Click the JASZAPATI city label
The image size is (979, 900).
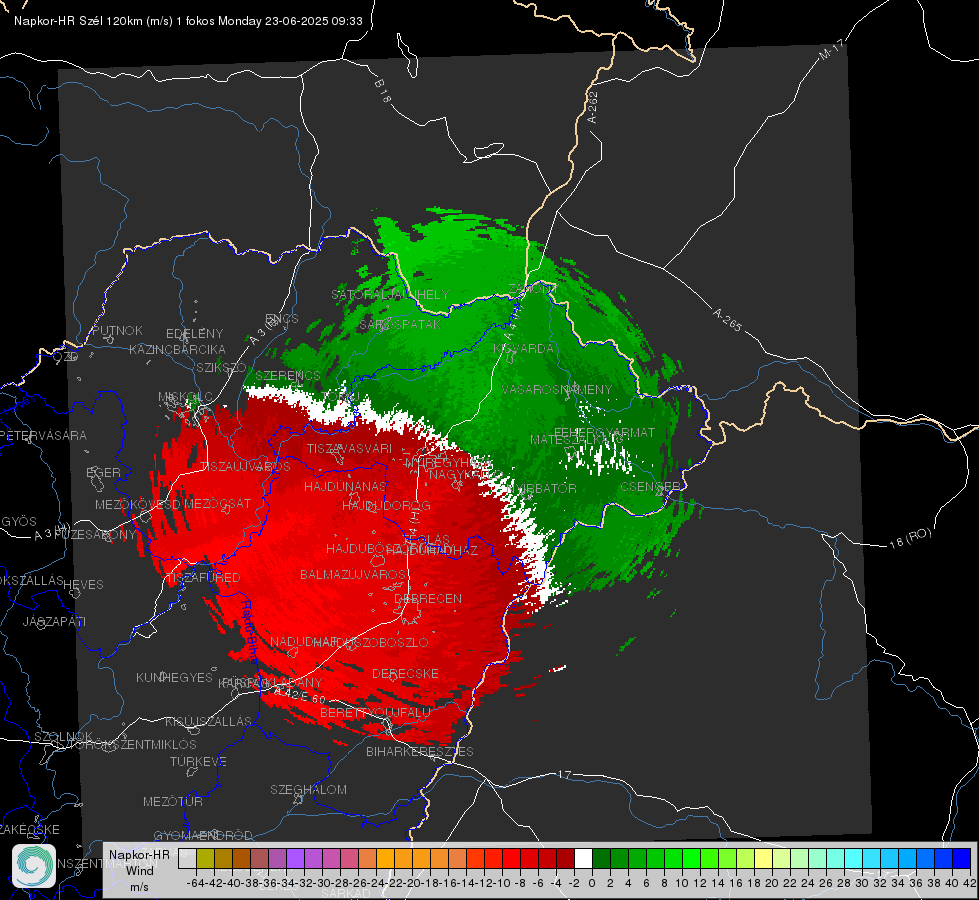click(x=54, y=621)
